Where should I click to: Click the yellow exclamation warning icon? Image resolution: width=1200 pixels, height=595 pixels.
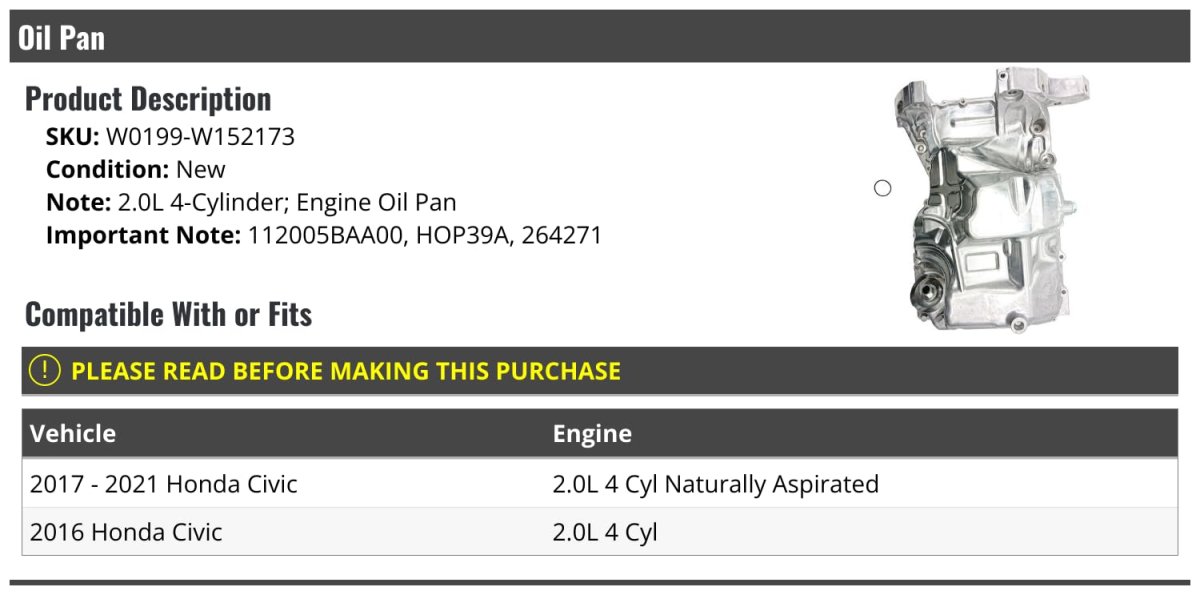[x=45, y=371]
